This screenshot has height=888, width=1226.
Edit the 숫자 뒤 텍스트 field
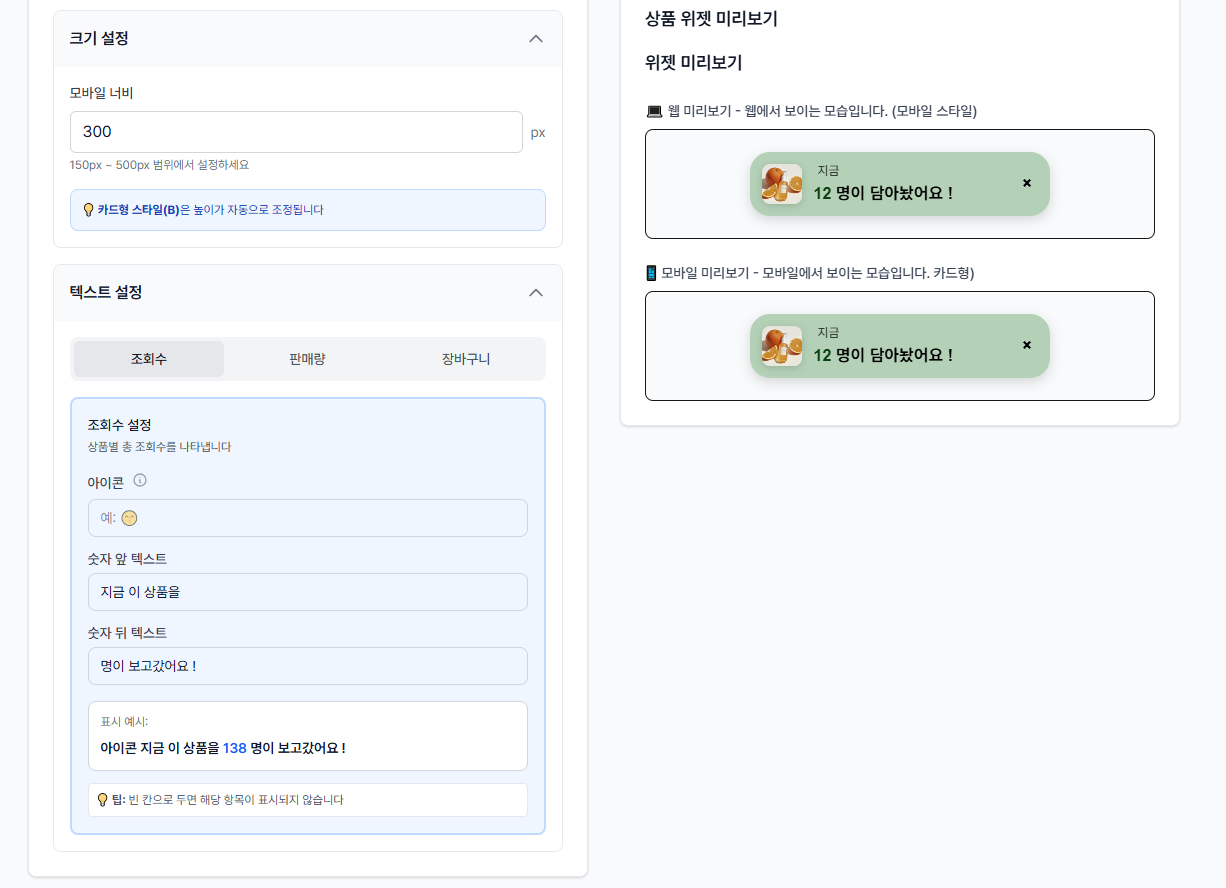(x=308, y=666)
